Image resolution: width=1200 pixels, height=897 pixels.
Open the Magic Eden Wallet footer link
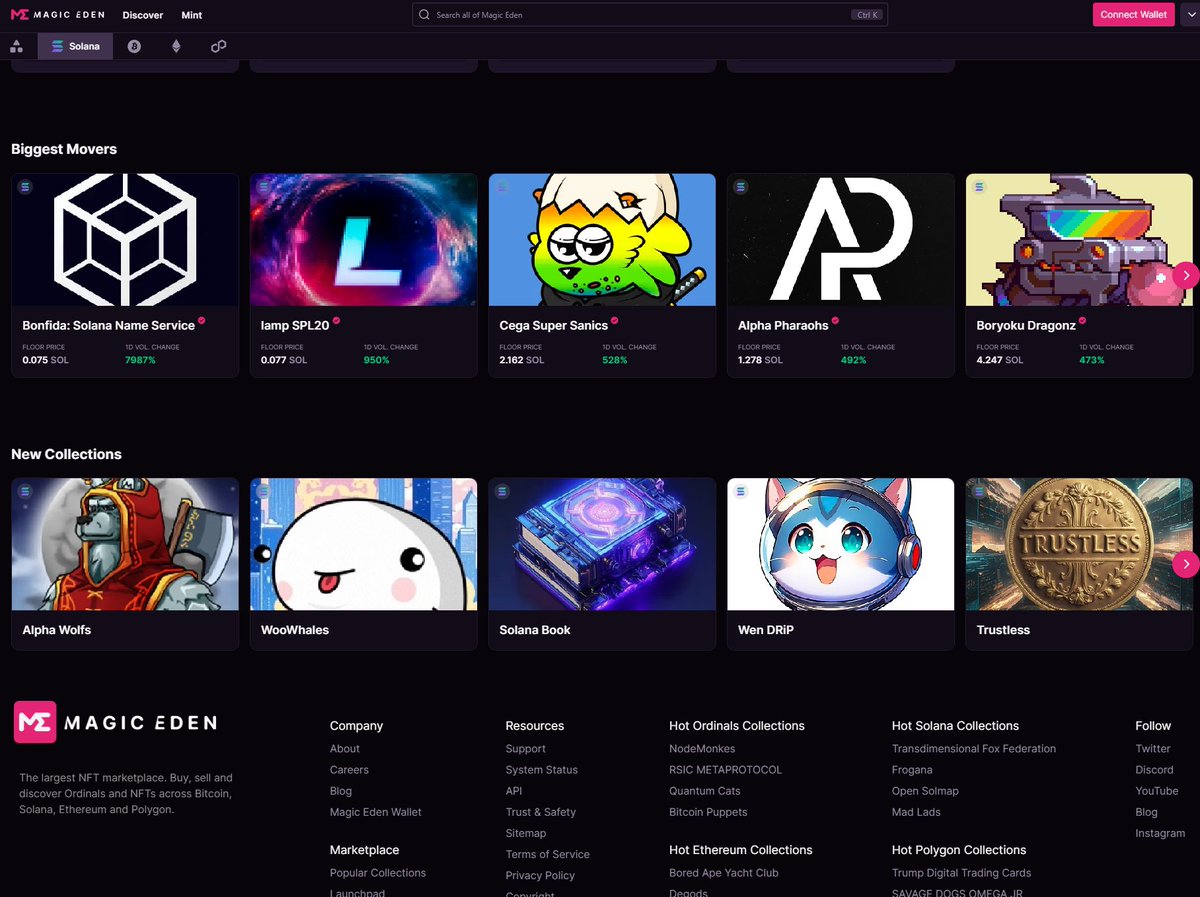376,812
